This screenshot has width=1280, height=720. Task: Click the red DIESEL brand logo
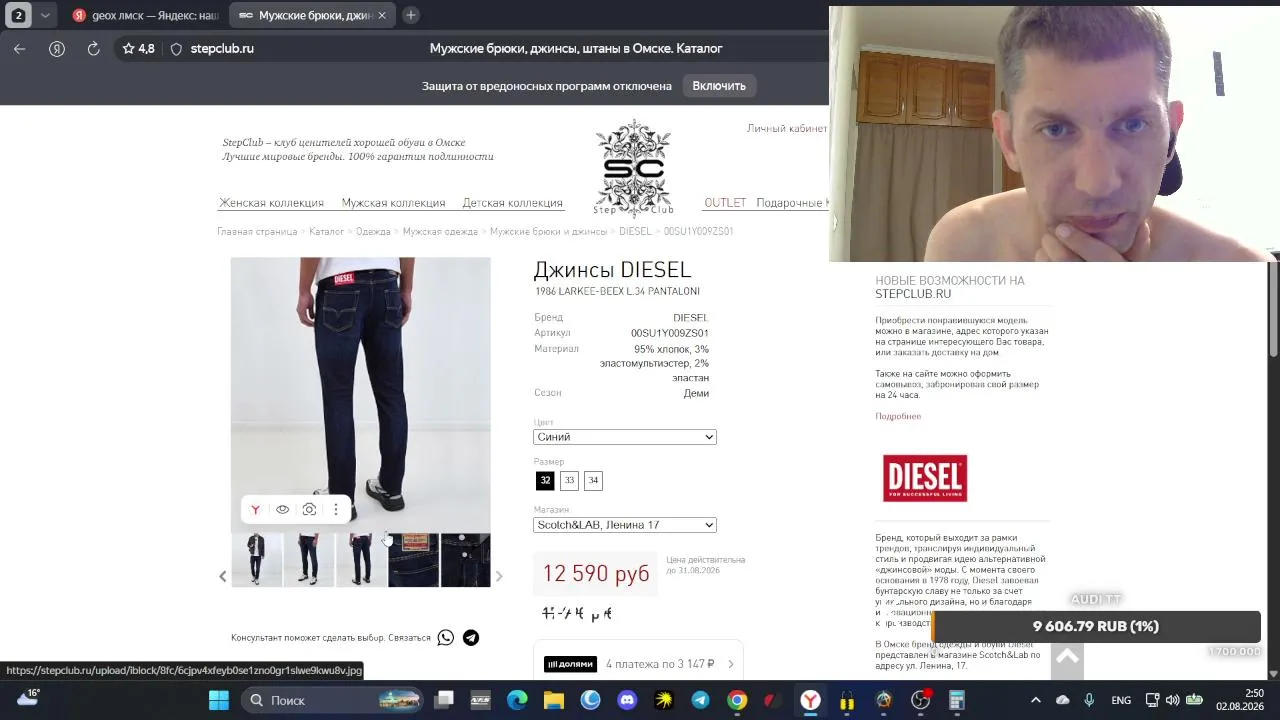[925, 478]
